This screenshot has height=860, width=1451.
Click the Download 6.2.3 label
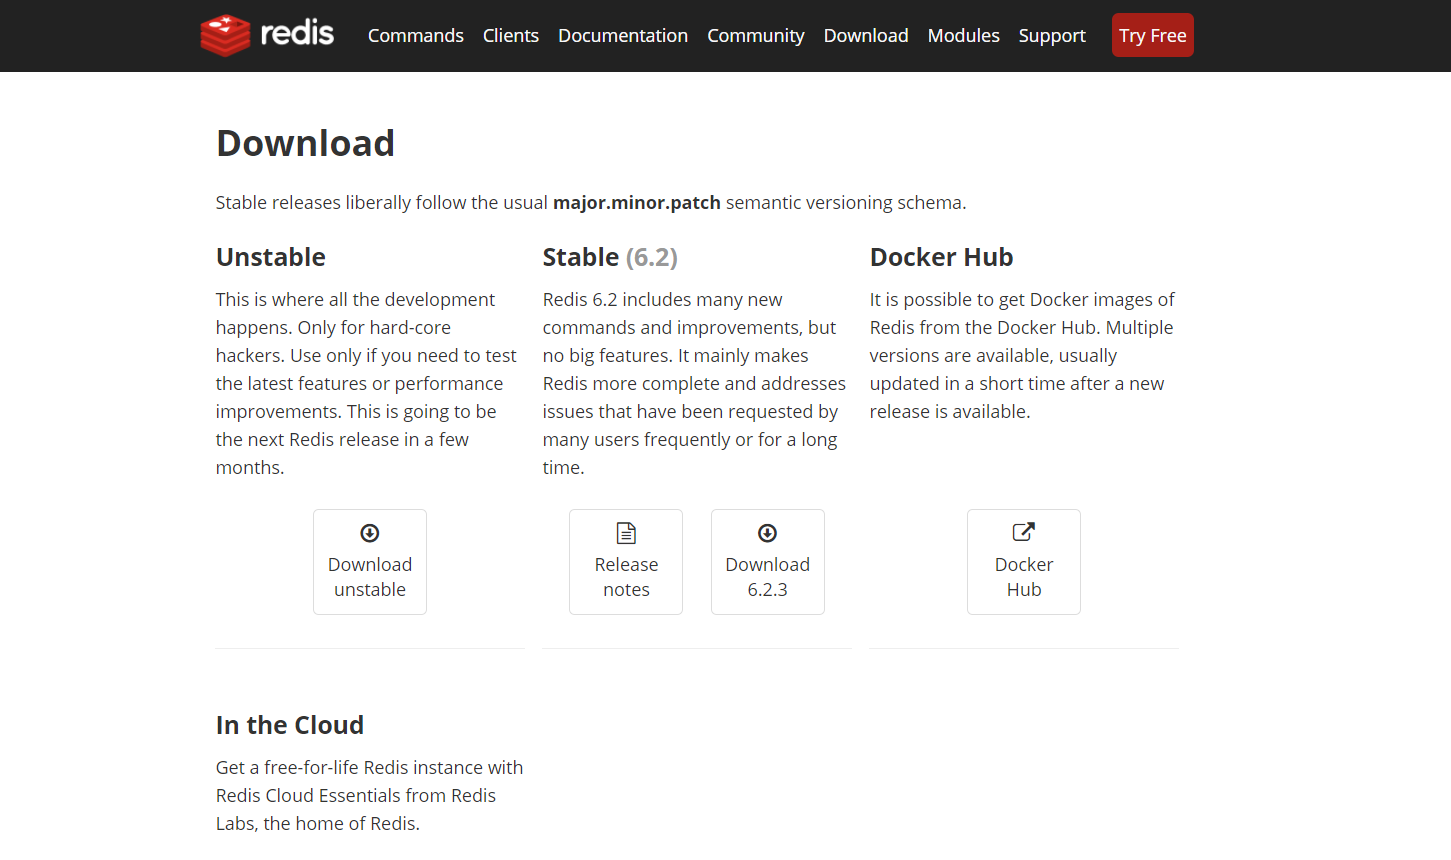coord(768,577)
